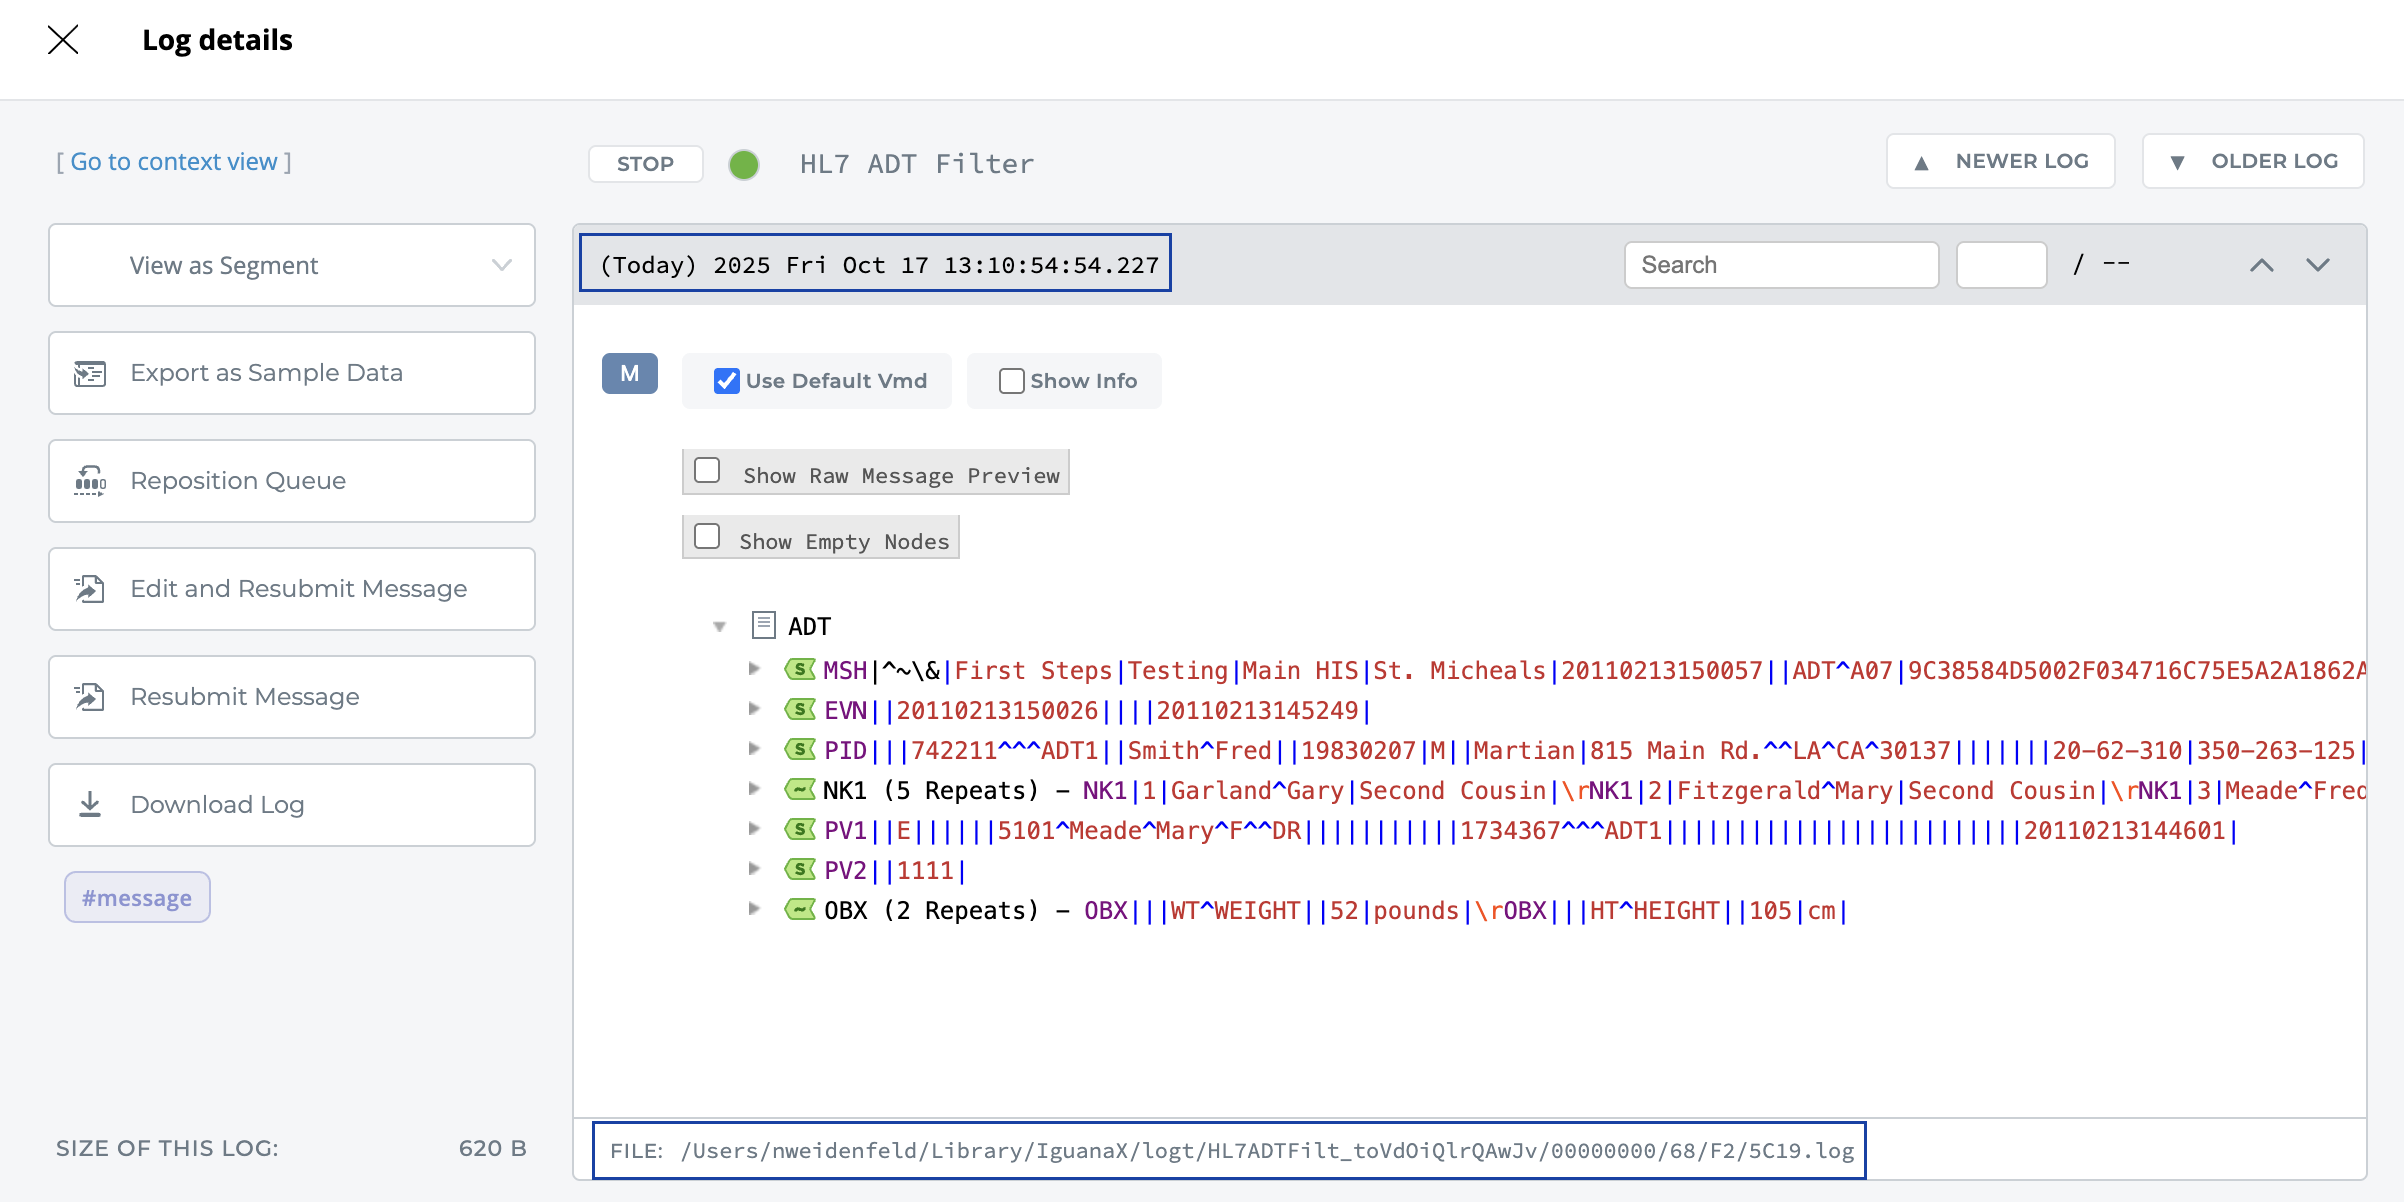
Task: Expand the PID segment node
Action: (x=755, y=749)
